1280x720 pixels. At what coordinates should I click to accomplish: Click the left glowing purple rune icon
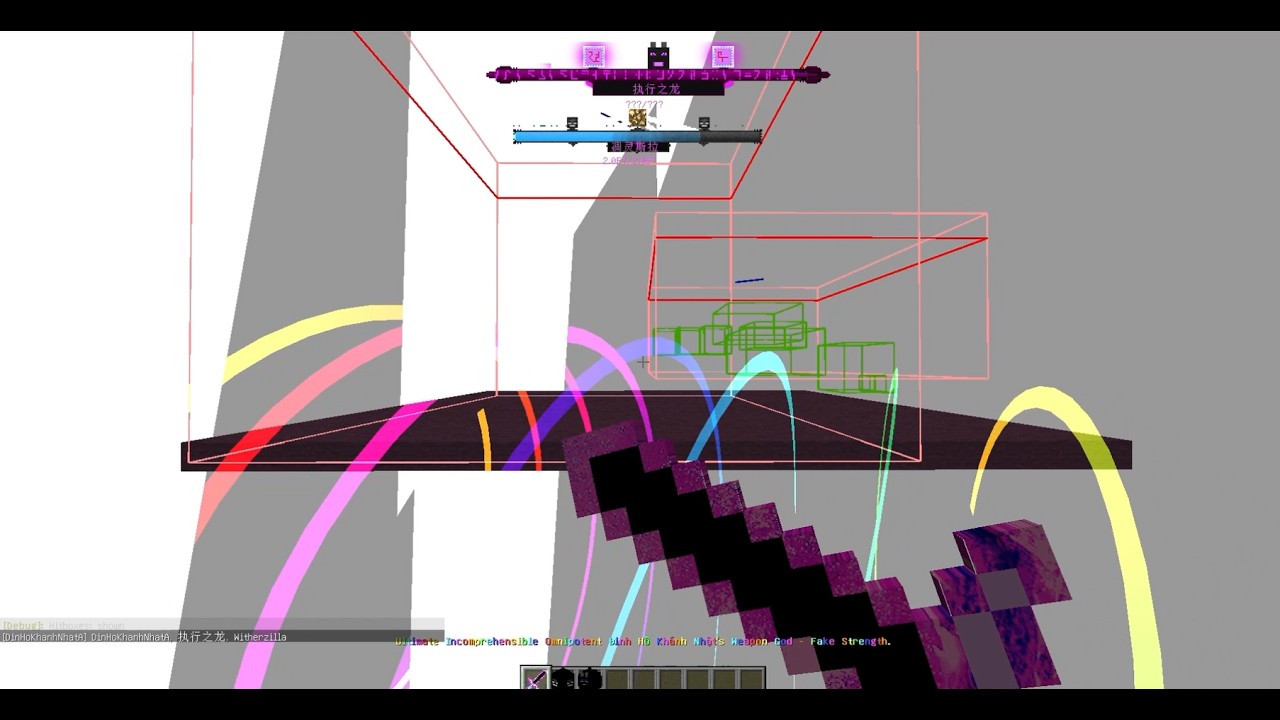pos(594,55)
